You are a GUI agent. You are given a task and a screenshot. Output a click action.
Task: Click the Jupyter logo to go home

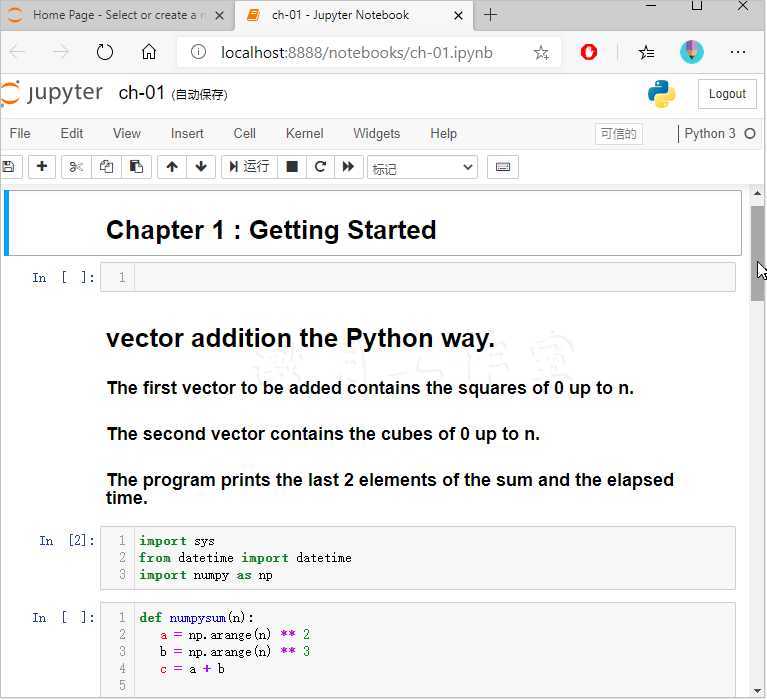pos(52,92)
